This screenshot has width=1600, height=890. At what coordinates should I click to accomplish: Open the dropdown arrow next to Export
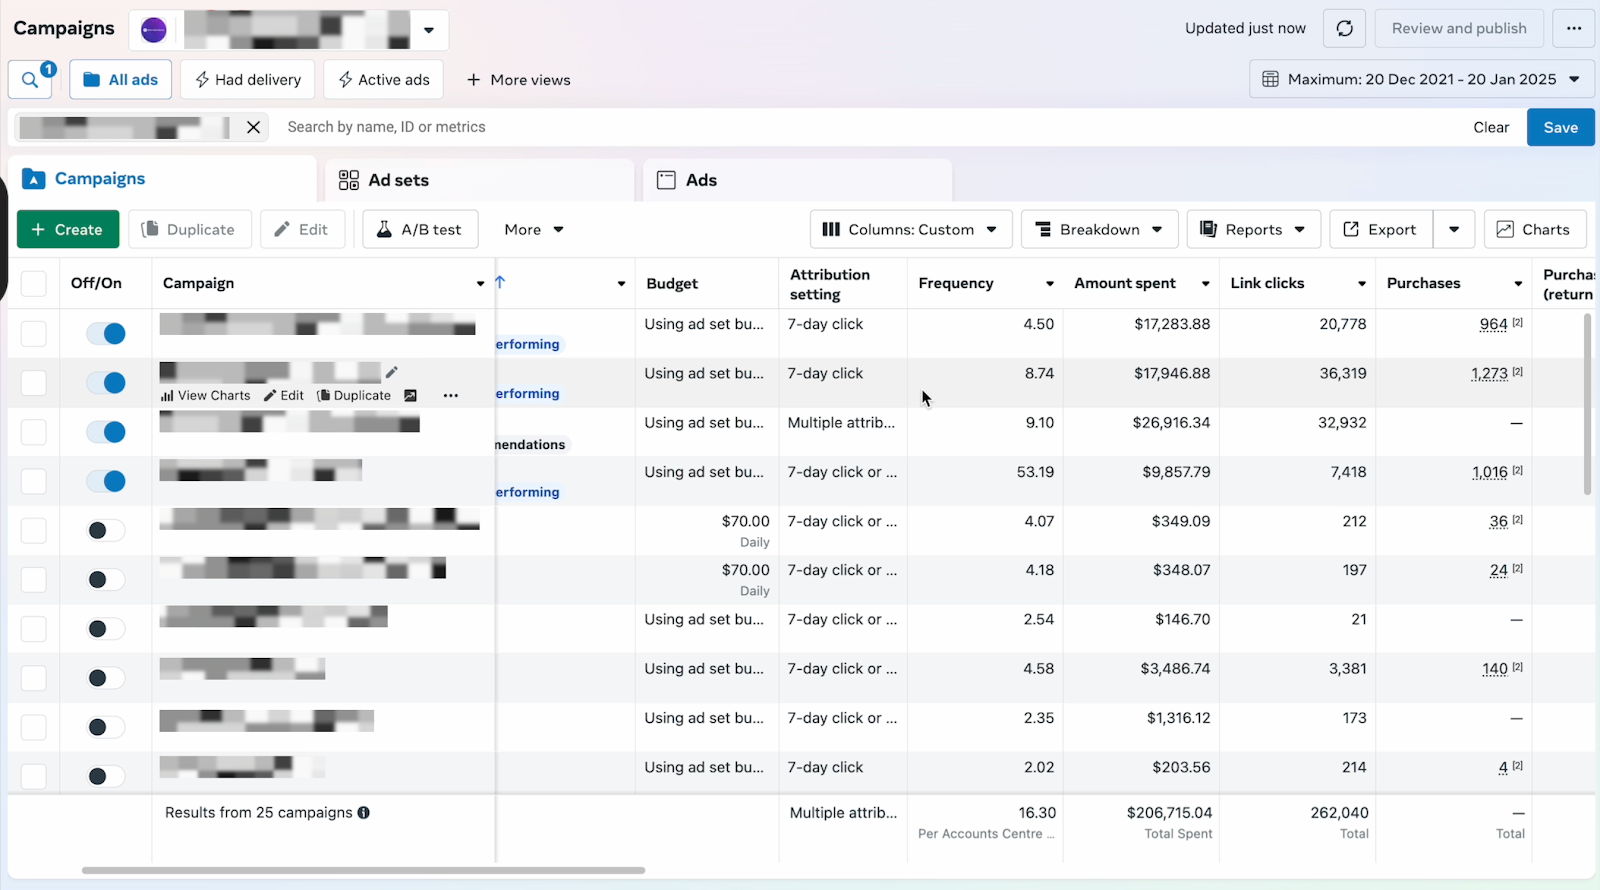click(x=1454, y=229)
